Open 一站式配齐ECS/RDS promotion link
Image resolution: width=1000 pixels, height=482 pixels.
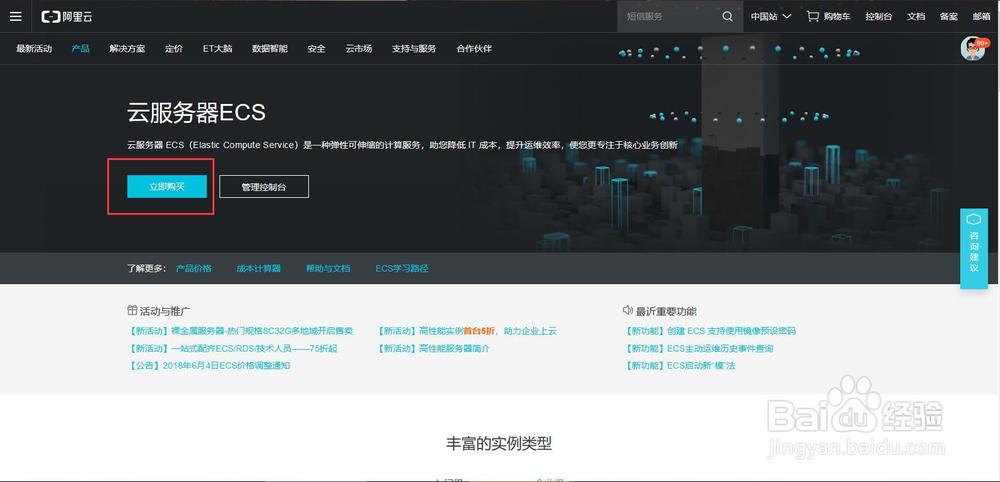click(232, 349)
